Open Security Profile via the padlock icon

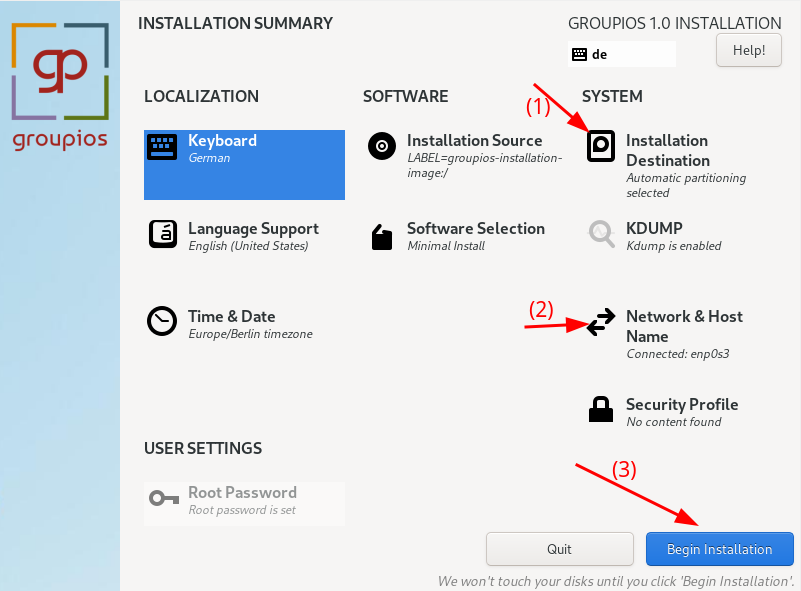[x=601, y=410]
